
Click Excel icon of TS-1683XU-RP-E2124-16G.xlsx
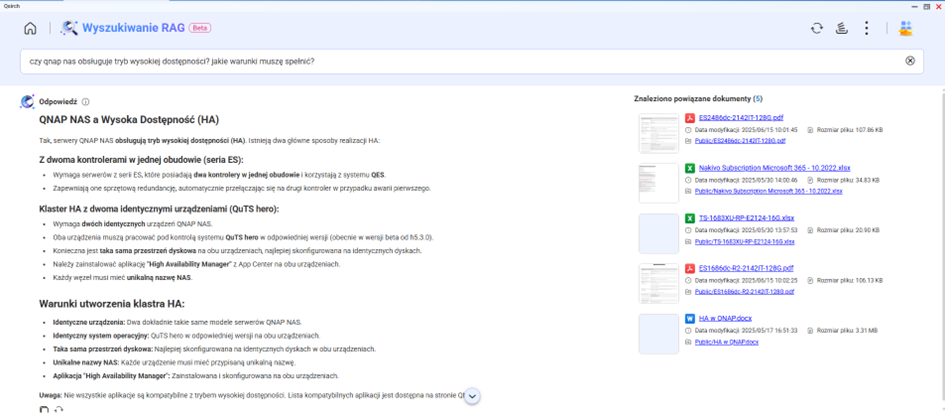click(x=690, y=218)
